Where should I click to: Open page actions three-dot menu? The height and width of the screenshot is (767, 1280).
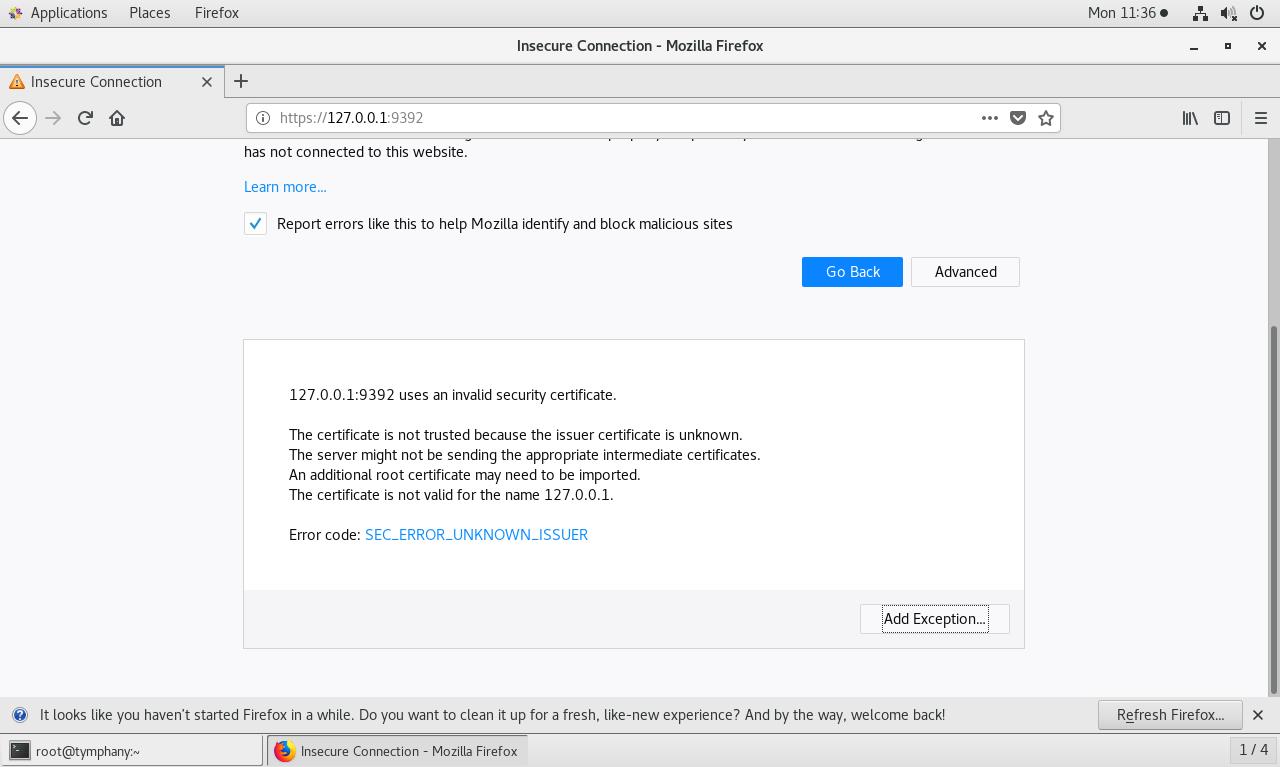tap(990, 118)
